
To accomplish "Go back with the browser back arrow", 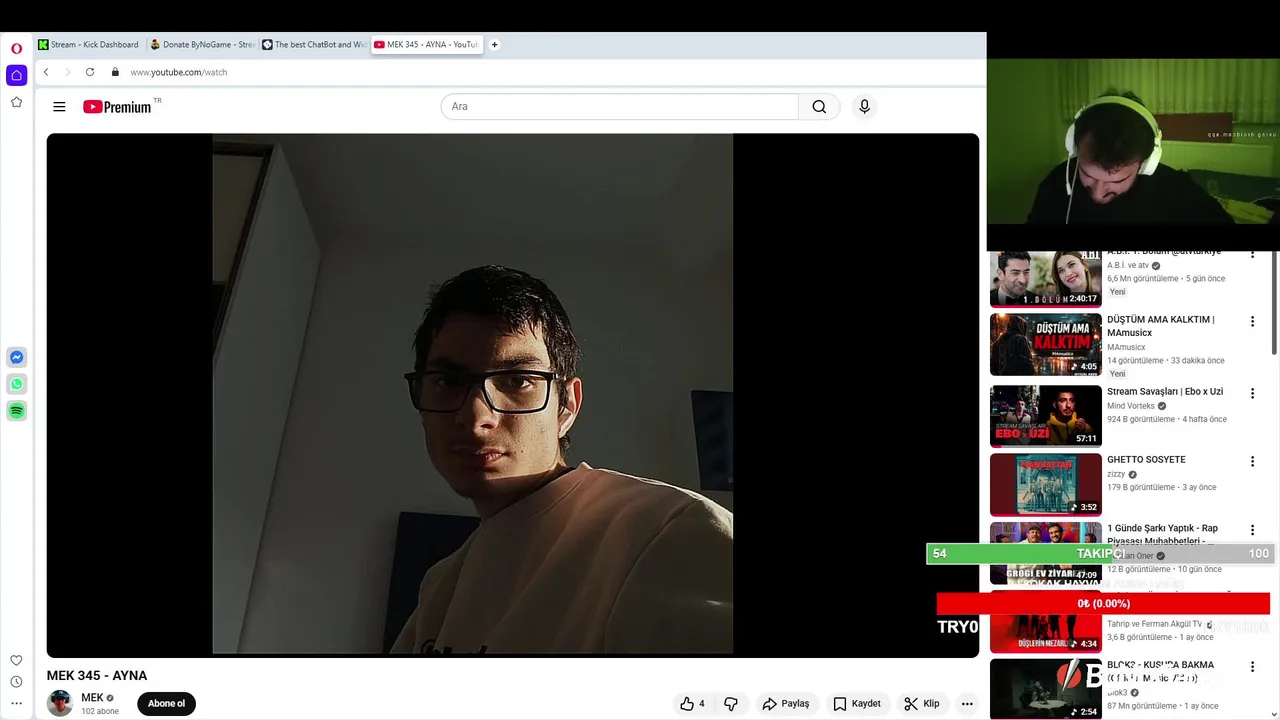I will point(46,72).
